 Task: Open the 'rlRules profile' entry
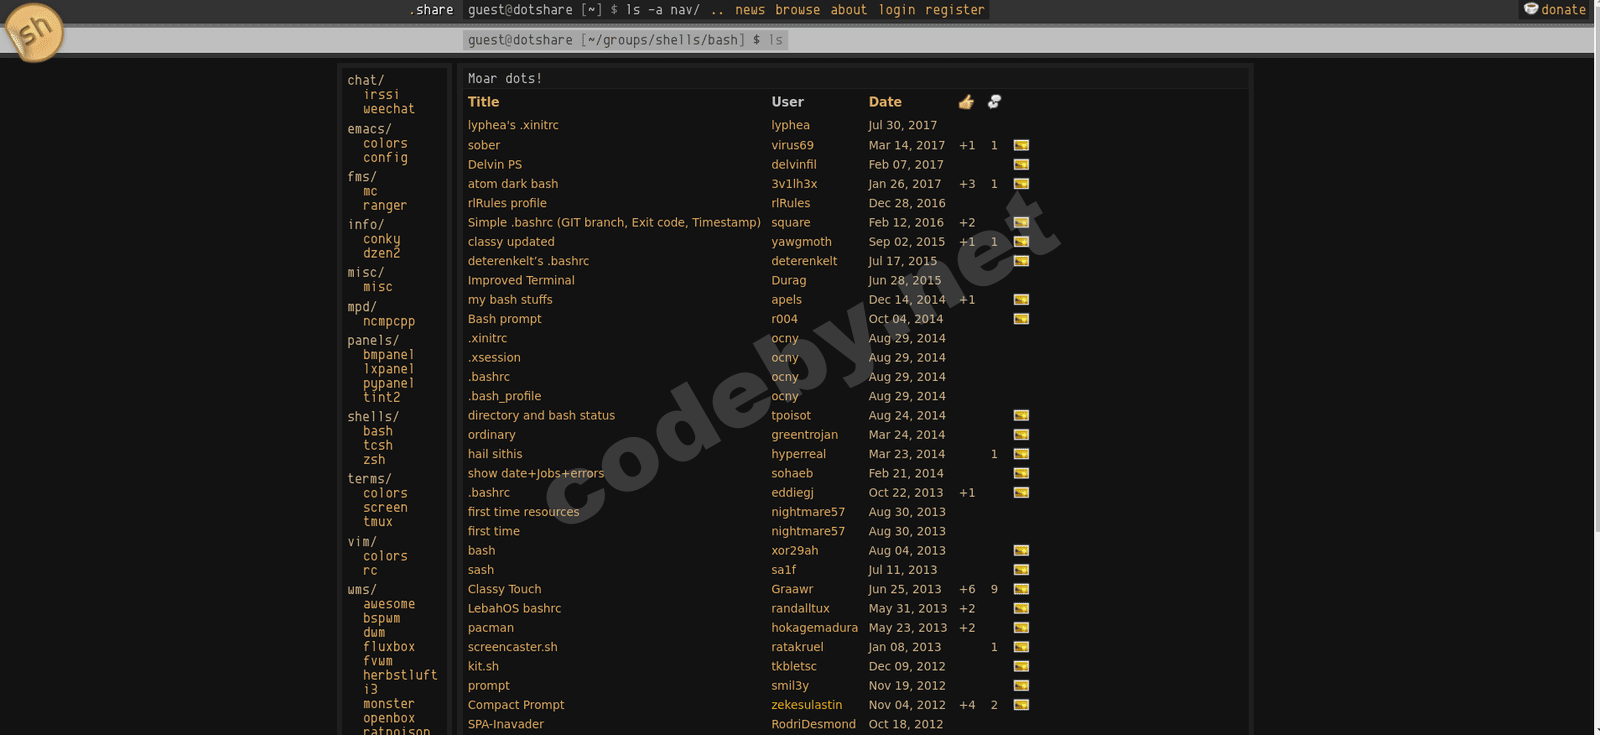click(x=507, y=203)
